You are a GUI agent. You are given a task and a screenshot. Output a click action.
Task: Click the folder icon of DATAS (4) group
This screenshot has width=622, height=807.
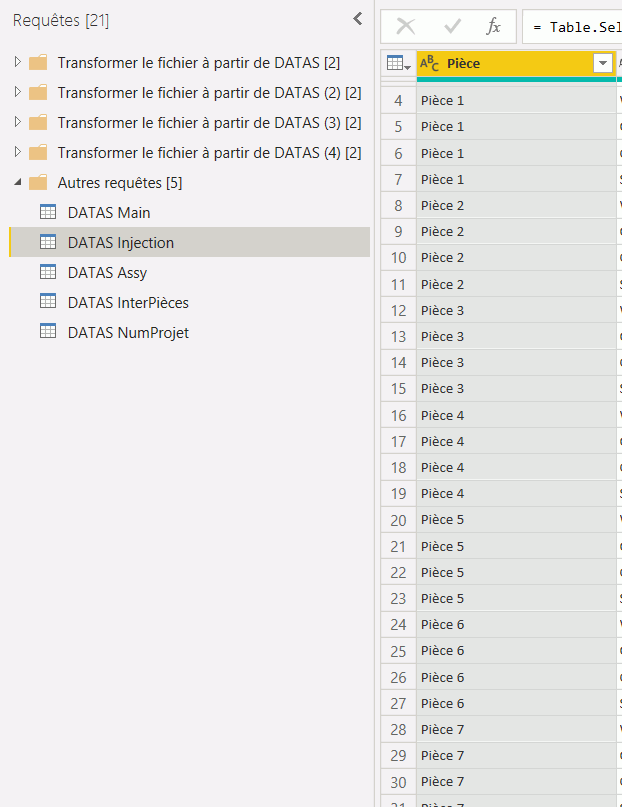[38, 152]
